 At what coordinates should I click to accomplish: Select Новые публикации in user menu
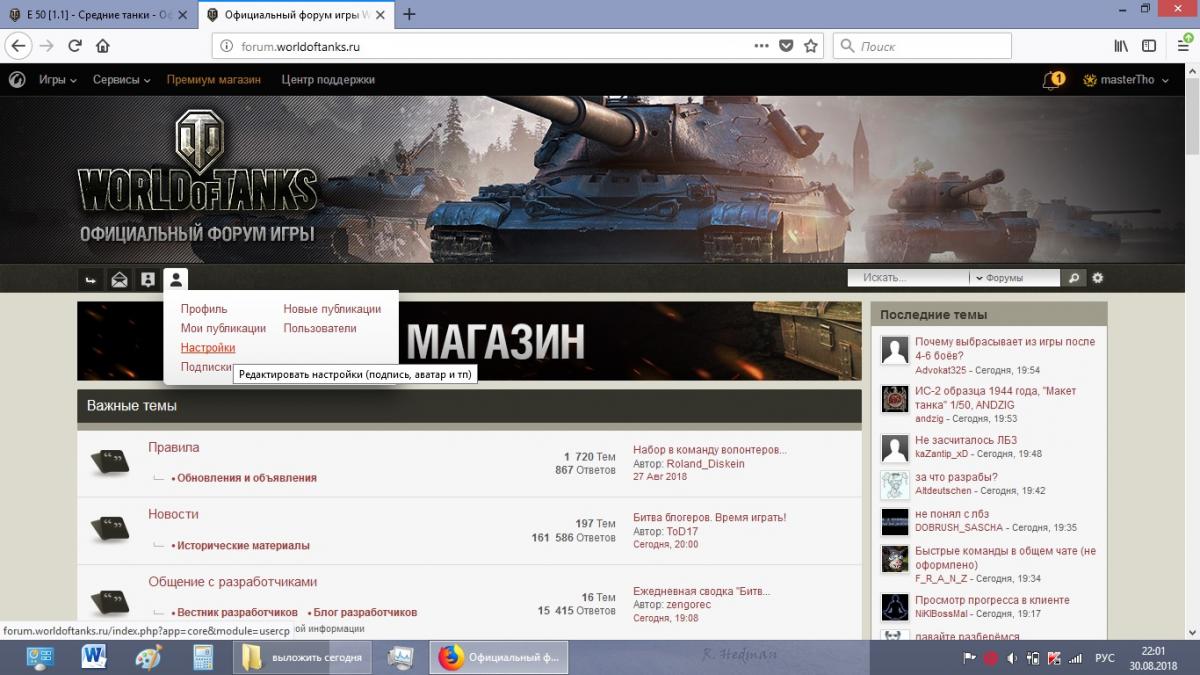332,309
